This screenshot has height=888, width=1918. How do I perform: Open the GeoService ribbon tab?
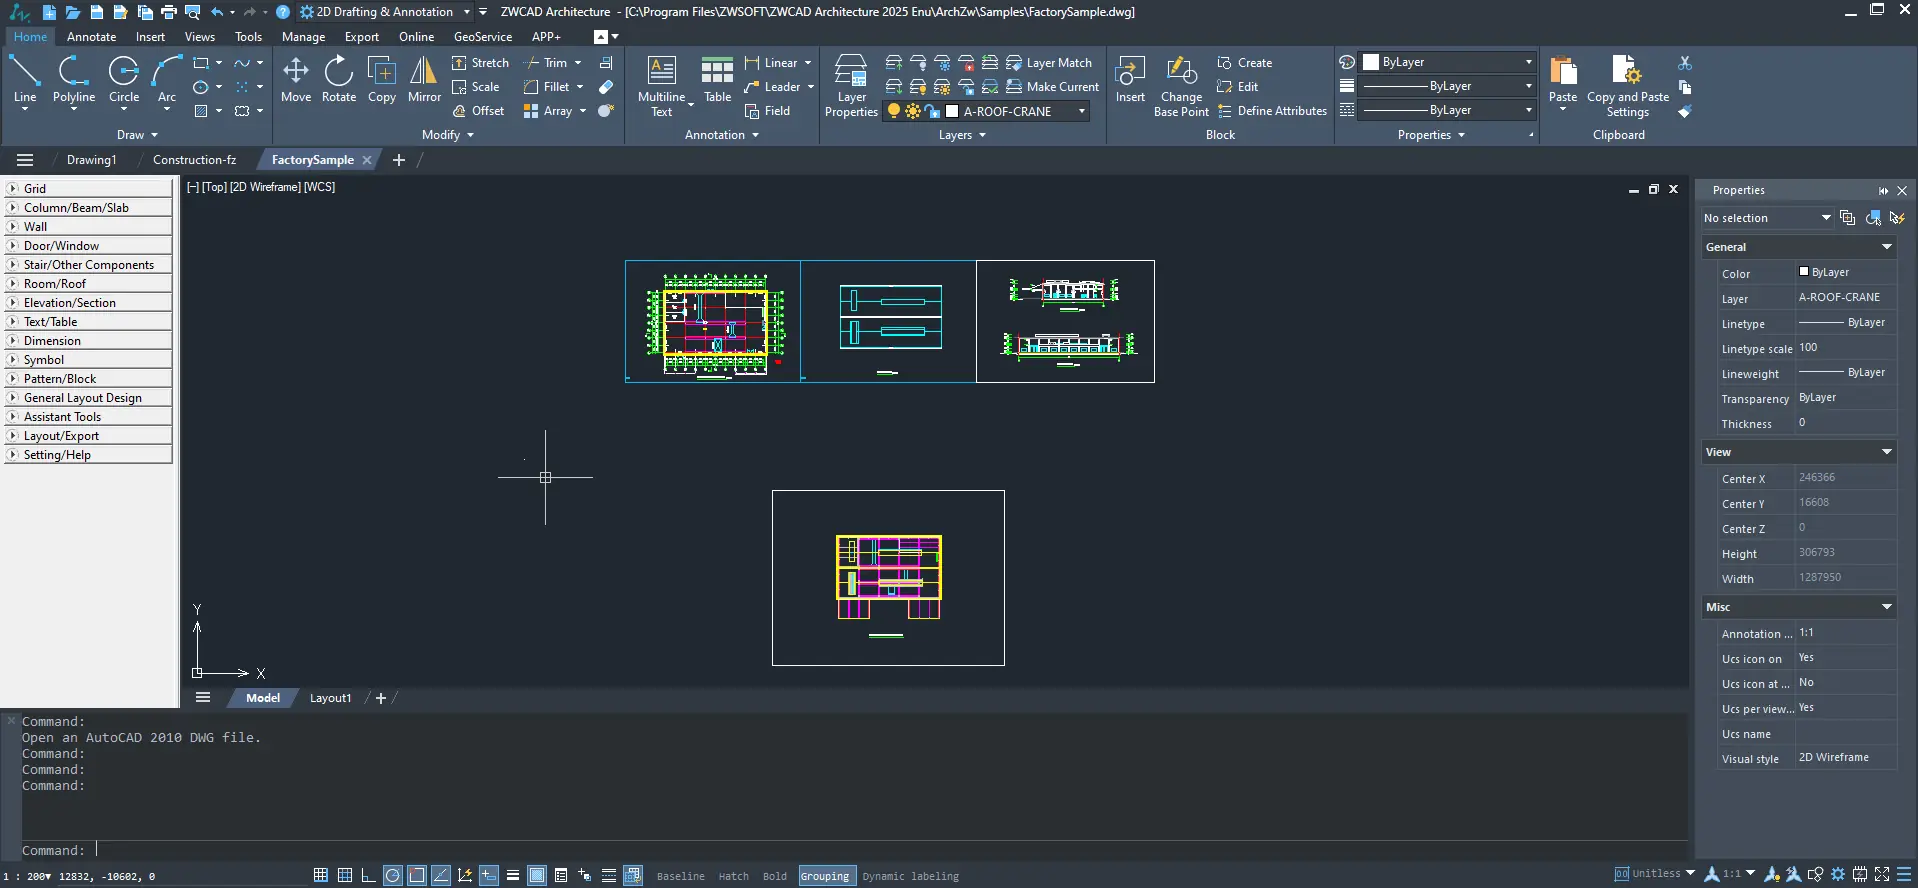tap(483, 37)
